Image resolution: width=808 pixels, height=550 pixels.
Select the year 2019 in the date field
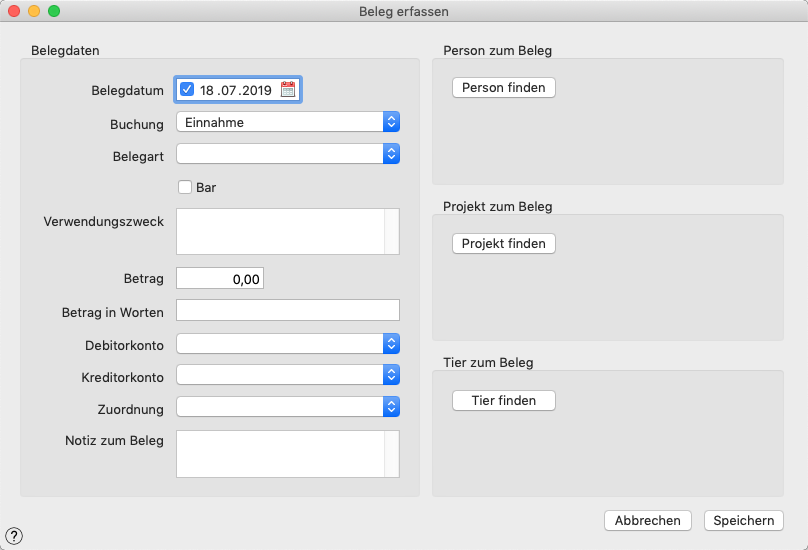tap(257, 90)
